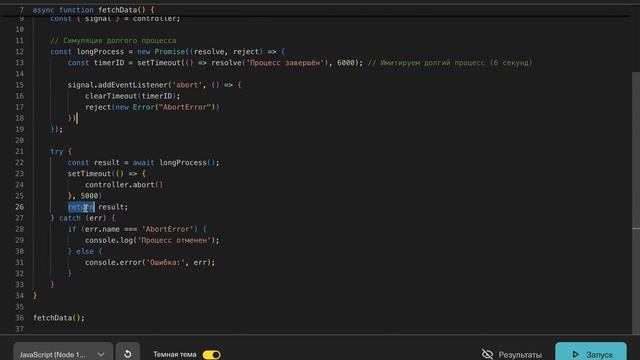The height and width of the screenshot is (360, 640).
Task: Click 'reject(new Error("AbortError"))' line
Action: click(152, 107)
